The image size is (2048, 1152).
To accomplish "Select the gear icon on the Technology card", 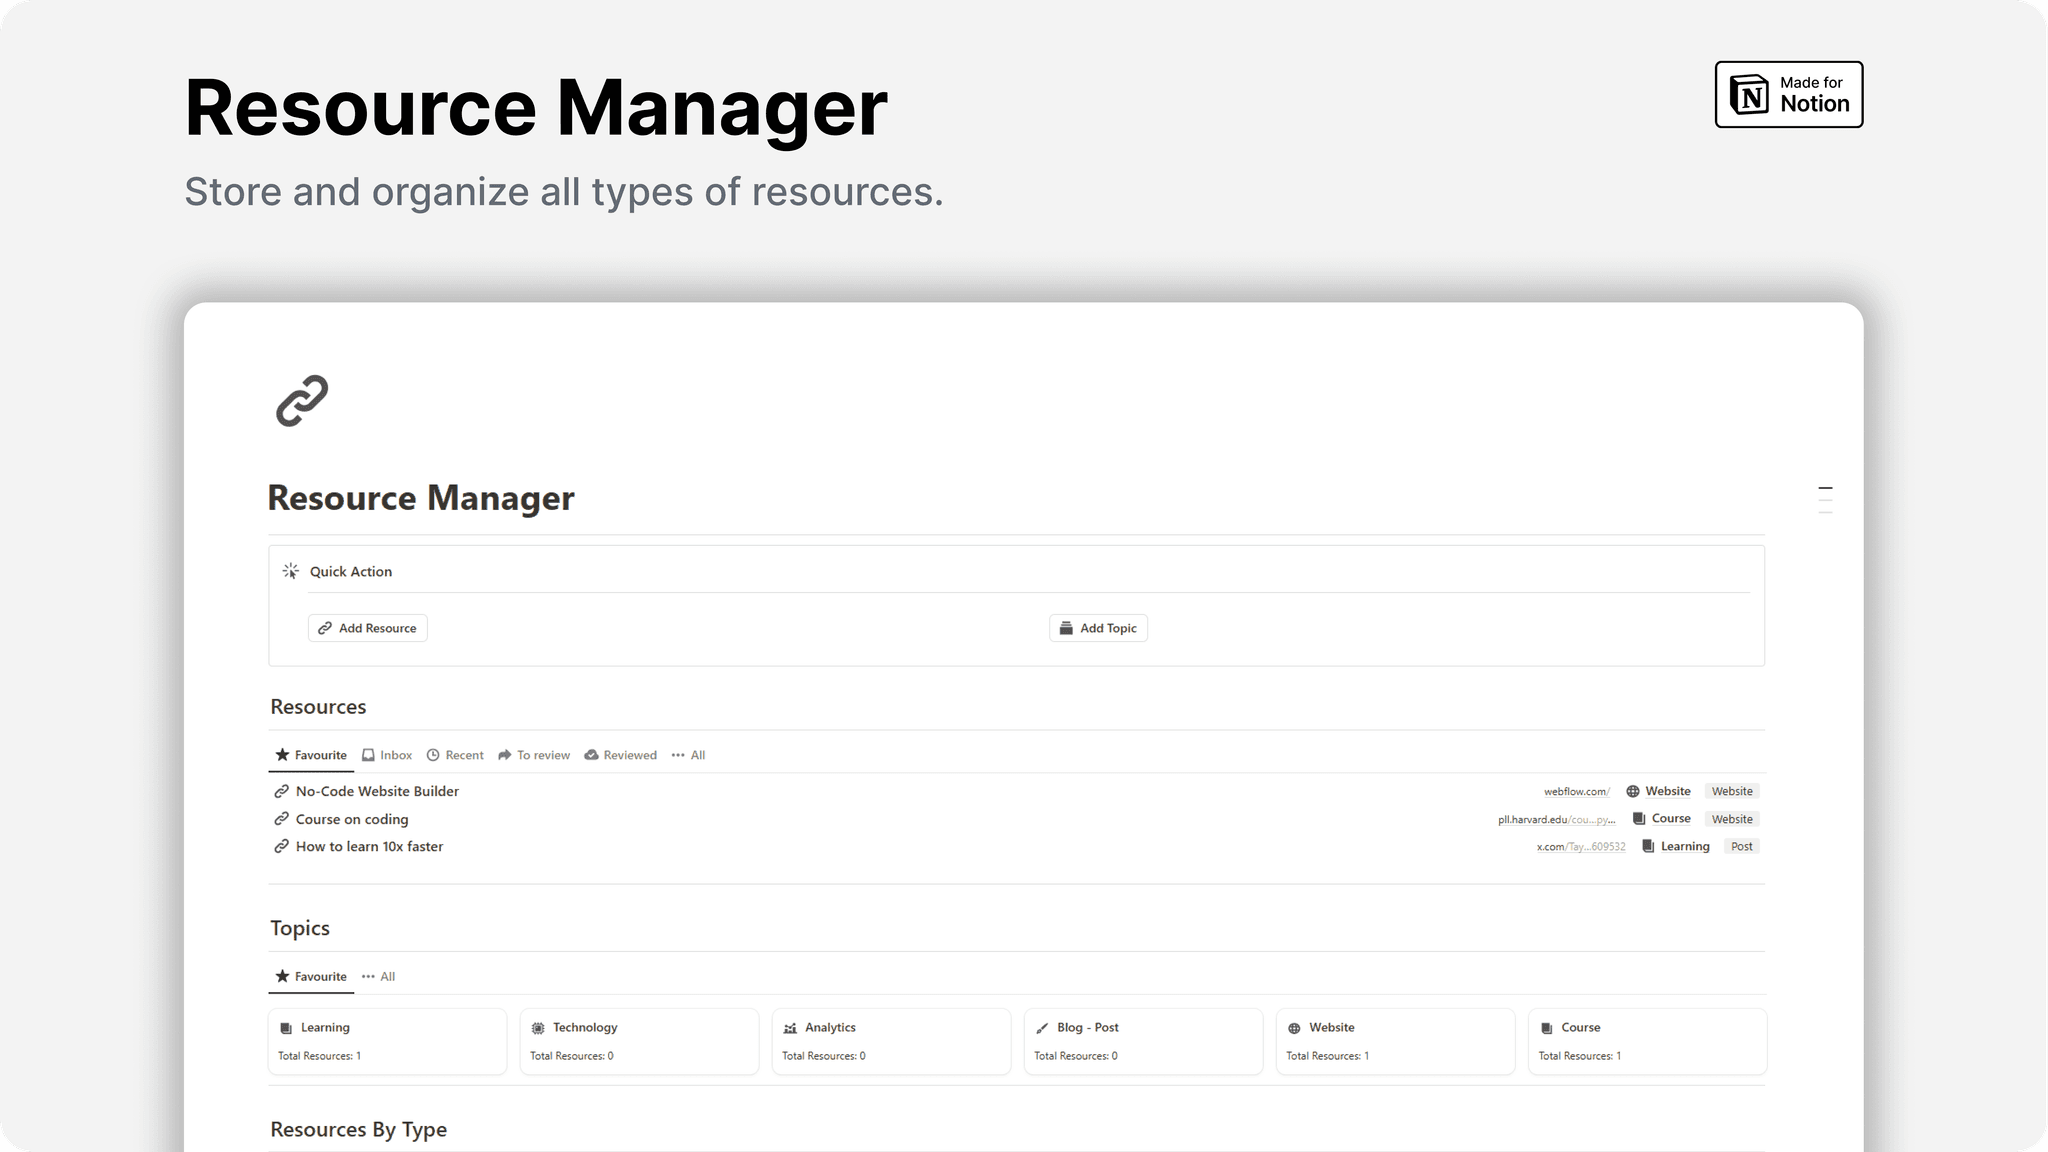I will (538, 1027).
